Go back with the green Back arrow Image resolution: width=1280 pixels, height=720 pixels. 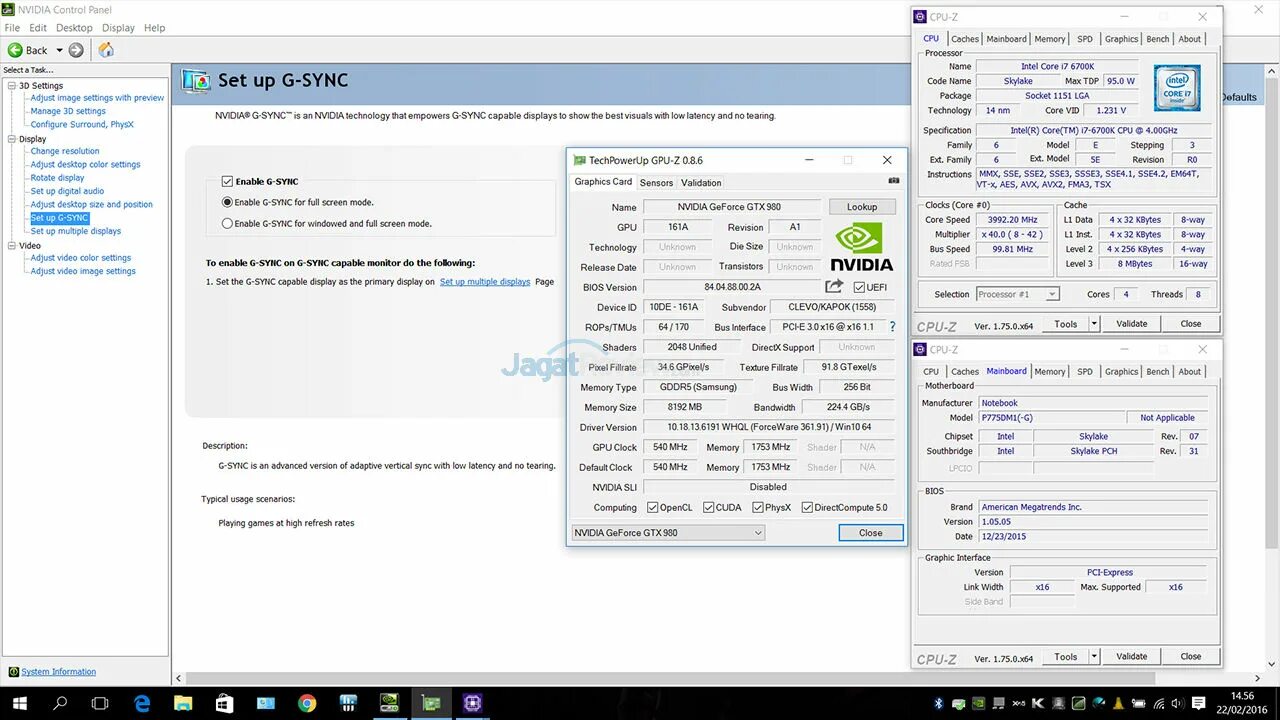point(15,50)
